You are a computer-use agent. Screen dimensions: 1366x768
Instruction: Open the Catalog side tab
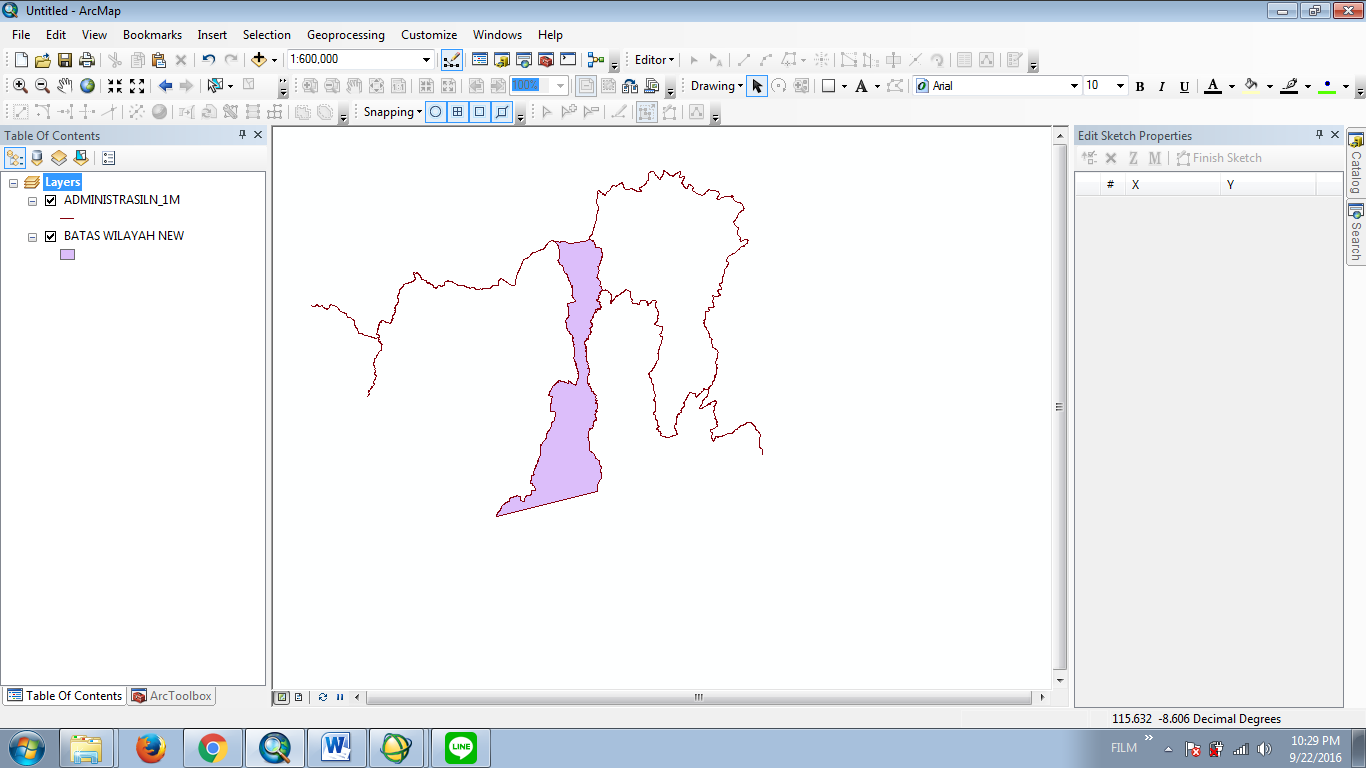[x=1356, y=163]
